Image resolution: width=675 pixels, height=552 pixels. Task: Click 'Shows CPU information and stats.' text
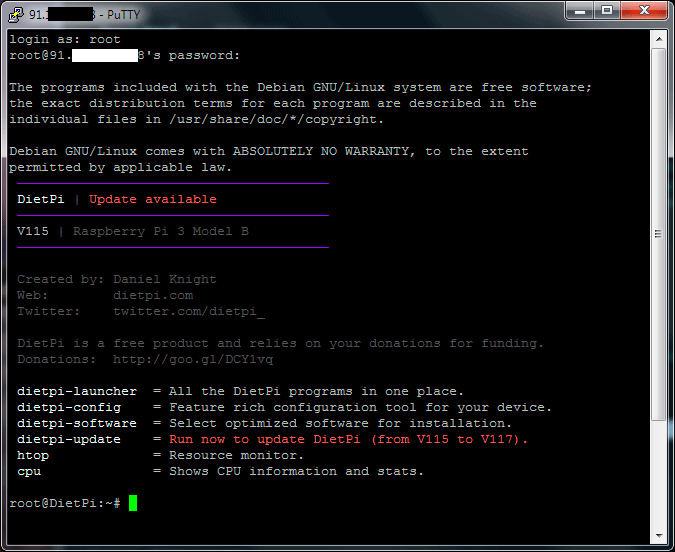pyautogui.click(x=297, y=471)
